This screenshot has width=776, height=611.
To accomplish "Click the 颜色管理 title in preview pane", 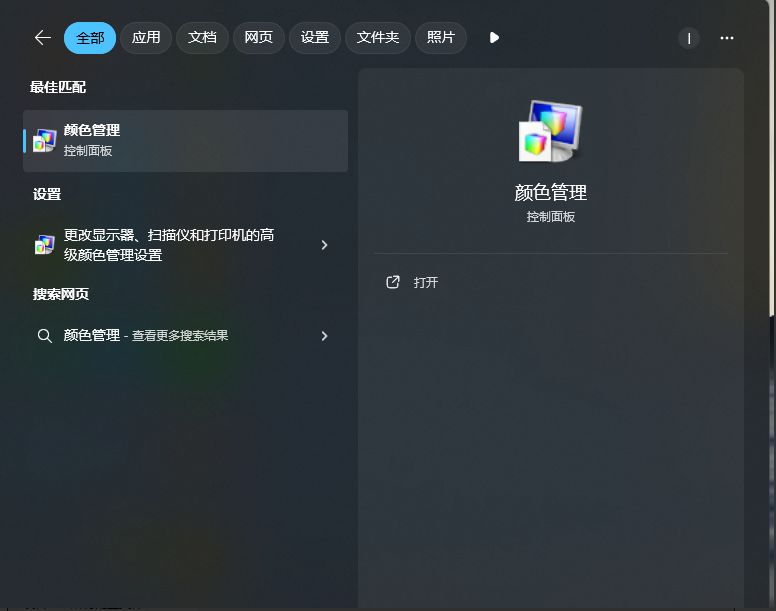I will tap(550, 192).
